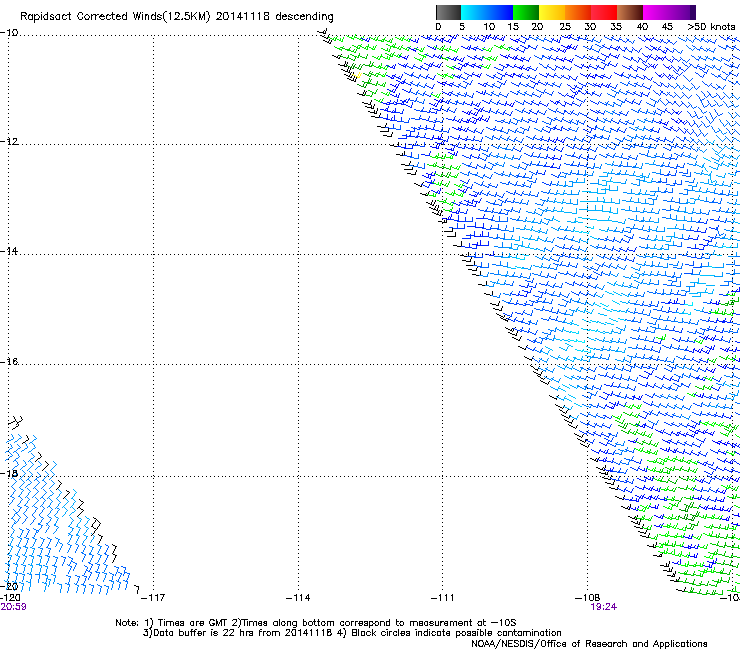Click the NOAA/NESDIS credit text
This screenshot has width=740, height=650.
pyautogui.click(x=589, y=644)
